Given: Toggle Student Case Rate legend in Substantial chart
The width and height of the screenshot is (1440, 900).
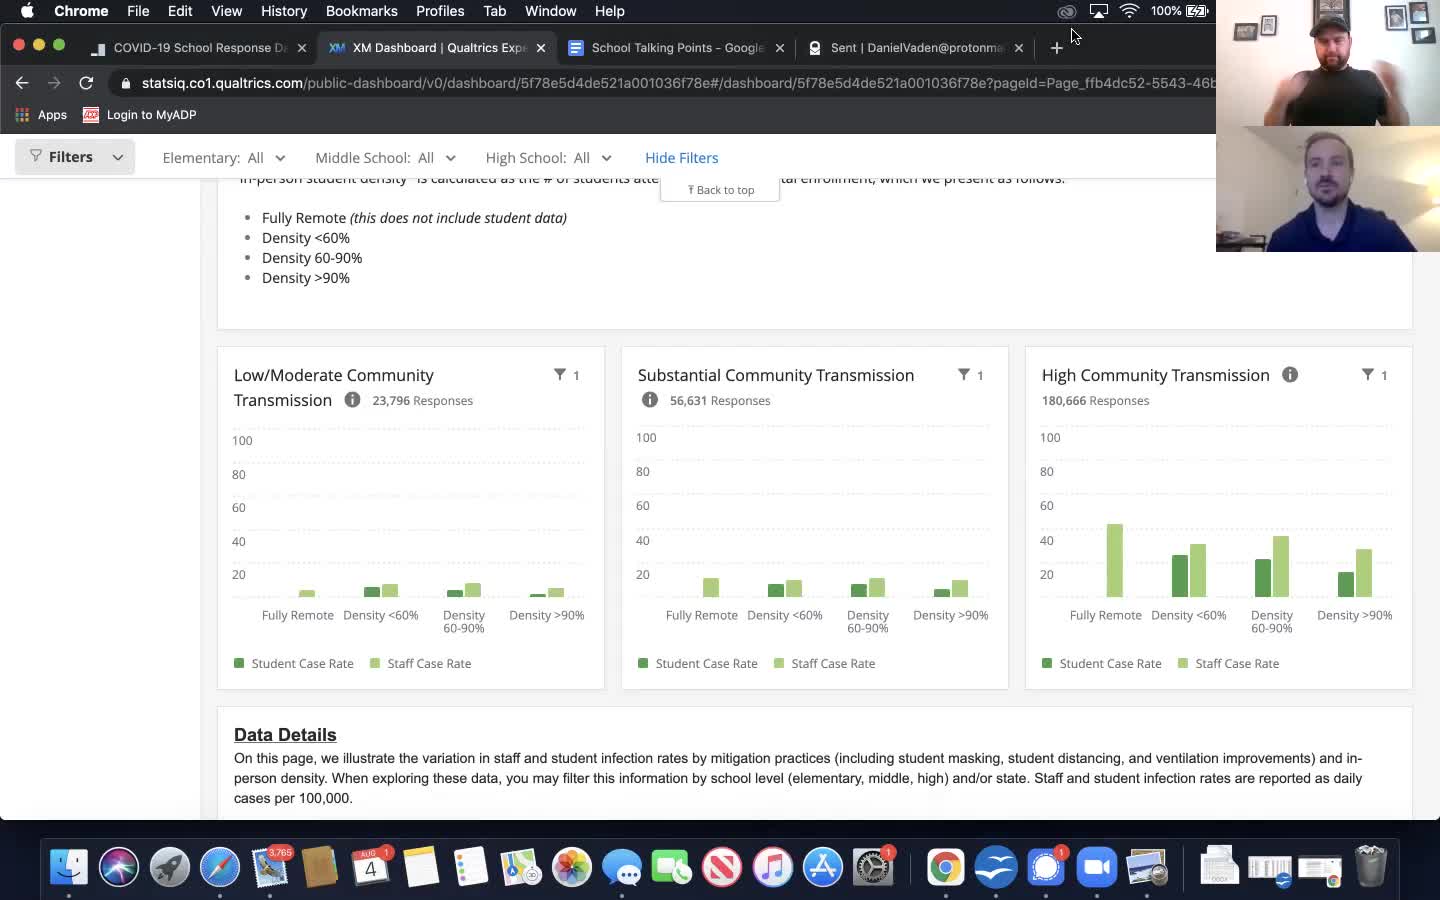Looking at the screenshot, I should click(x=698, y=663).
